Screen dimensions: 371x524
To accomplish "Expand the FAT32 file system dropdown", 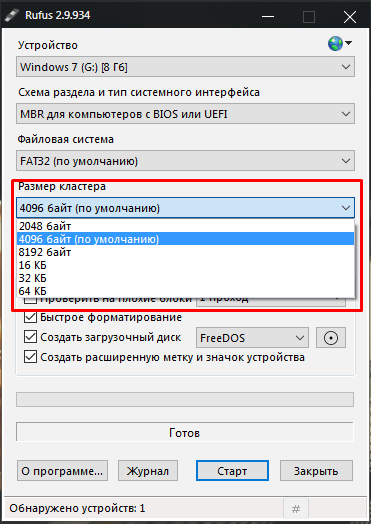I will click(185, 161).
